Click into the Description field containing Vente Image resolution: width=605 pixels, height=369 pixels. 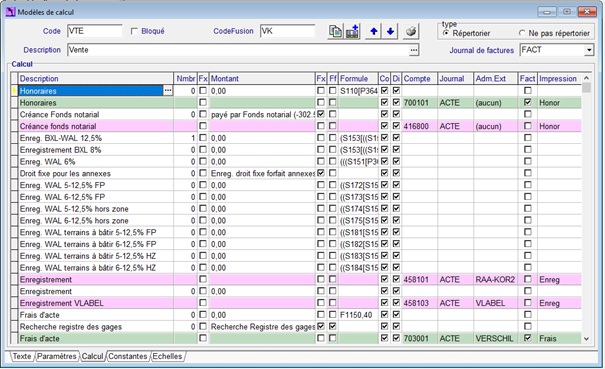coord(238,50)
